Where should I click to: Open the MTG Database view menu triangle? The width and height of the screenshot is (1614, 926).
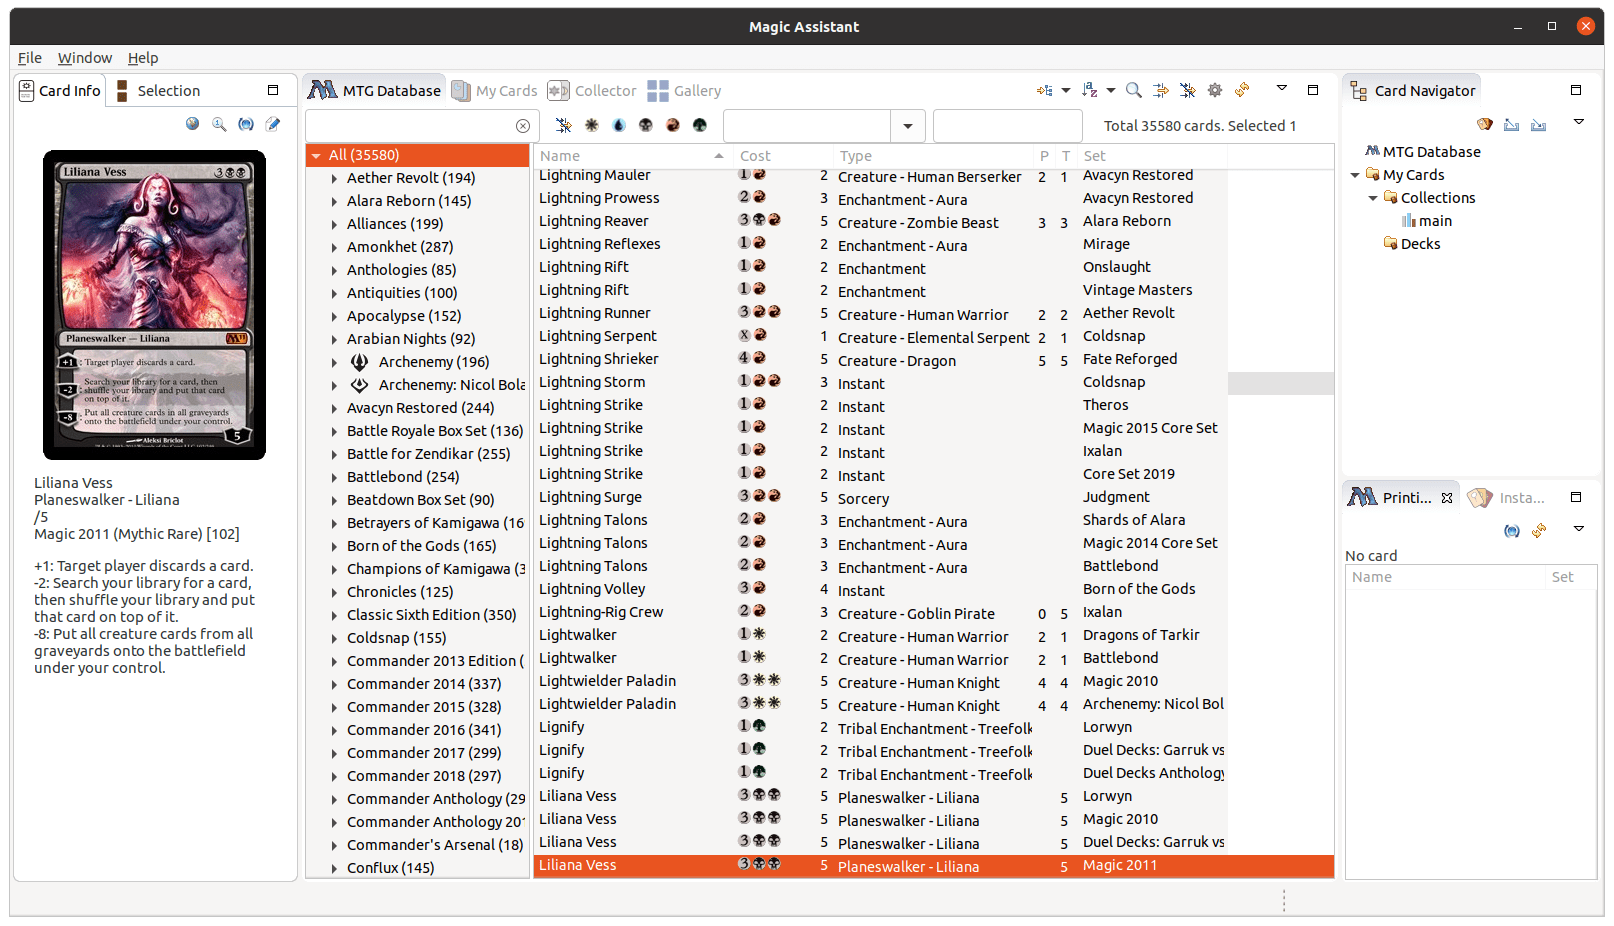pos(1282,88)
